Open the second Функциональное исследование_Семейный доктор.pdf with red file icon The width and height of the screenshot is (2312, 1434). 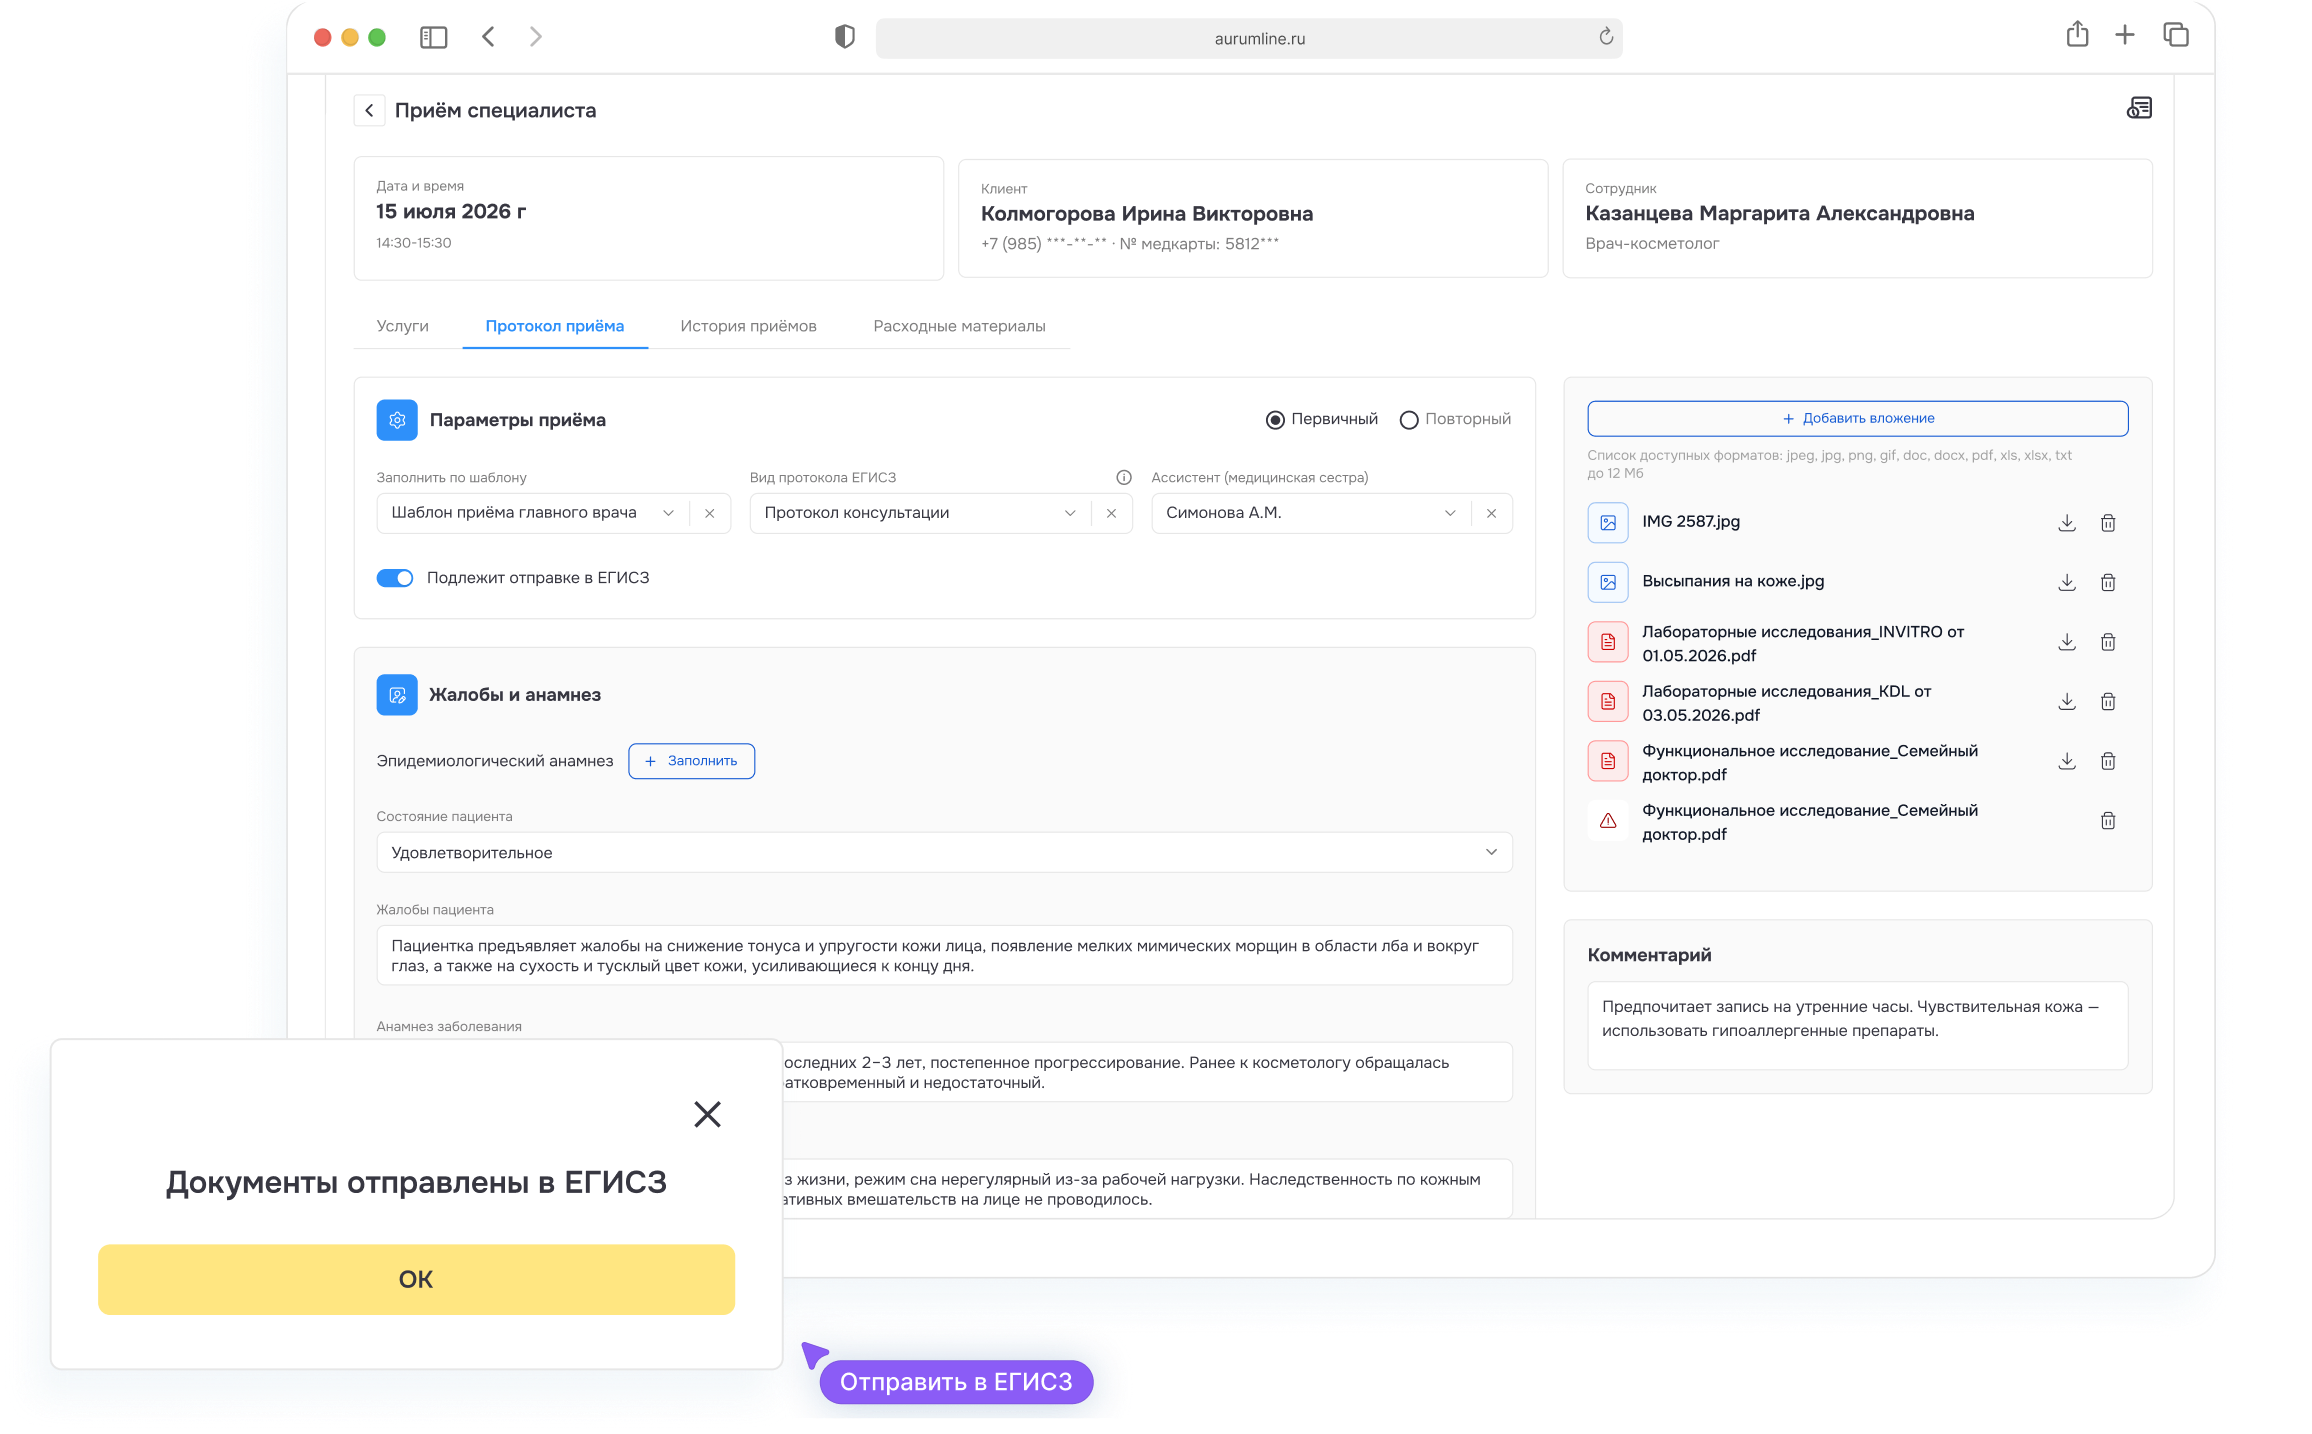1782,762
